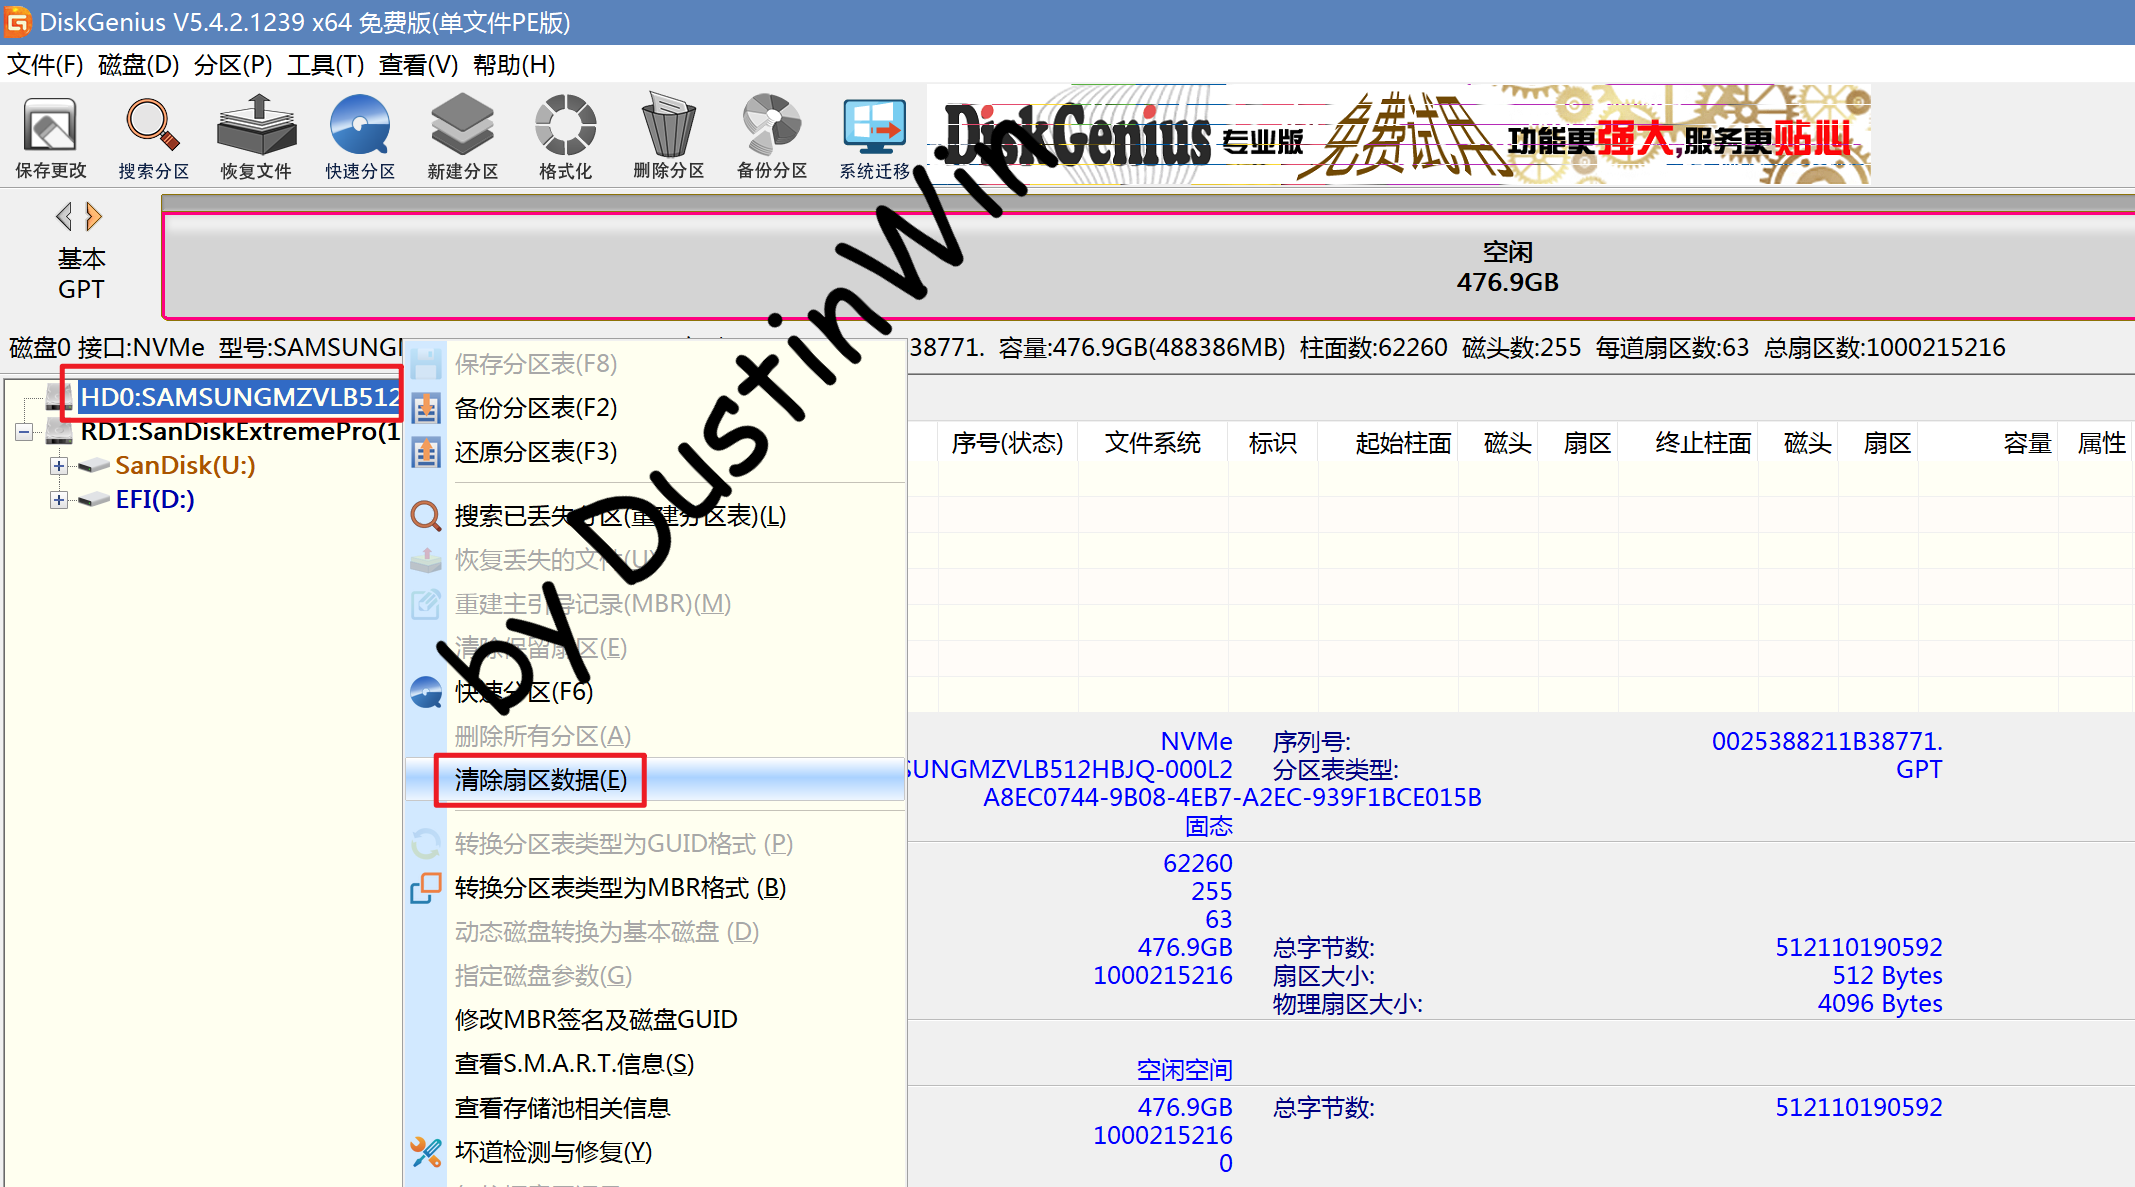
Task: Choose 修改MBR签名及磁盘GUID entry
Action: [655, 1020]
